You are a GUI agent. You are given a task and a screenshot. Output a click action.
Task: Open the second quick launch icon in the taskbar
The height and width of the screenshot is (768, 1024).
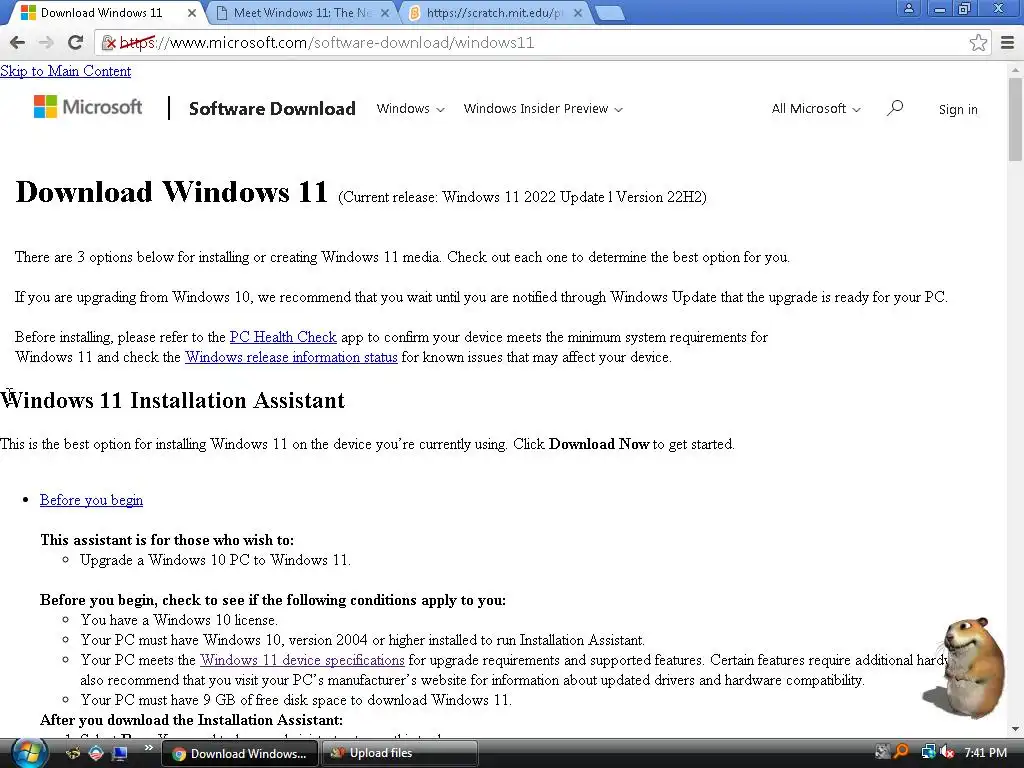[x=96, y=753]
